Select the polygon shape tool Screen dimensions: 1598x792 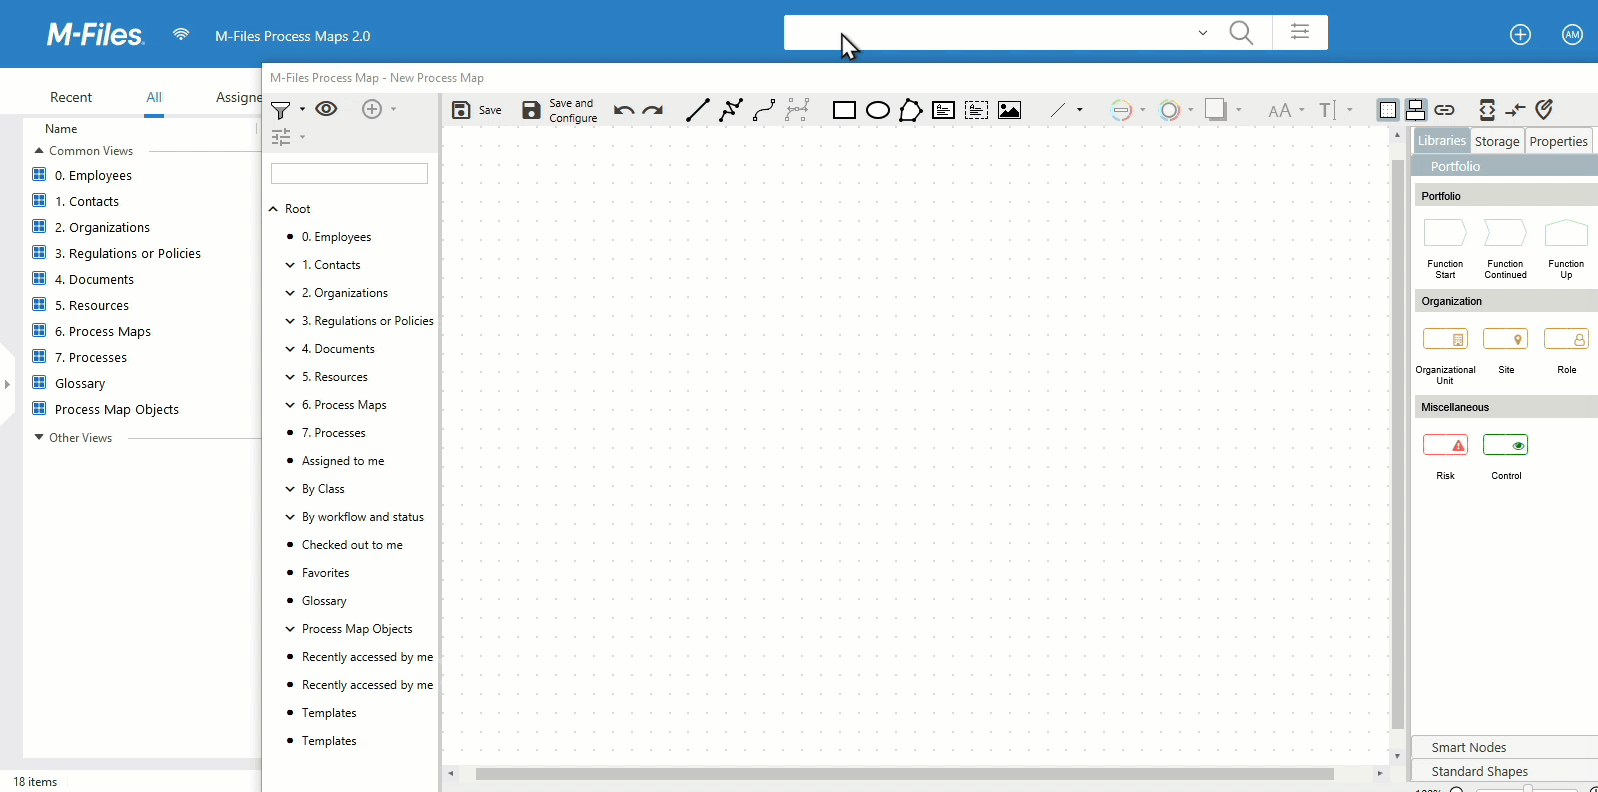point(910,110)
